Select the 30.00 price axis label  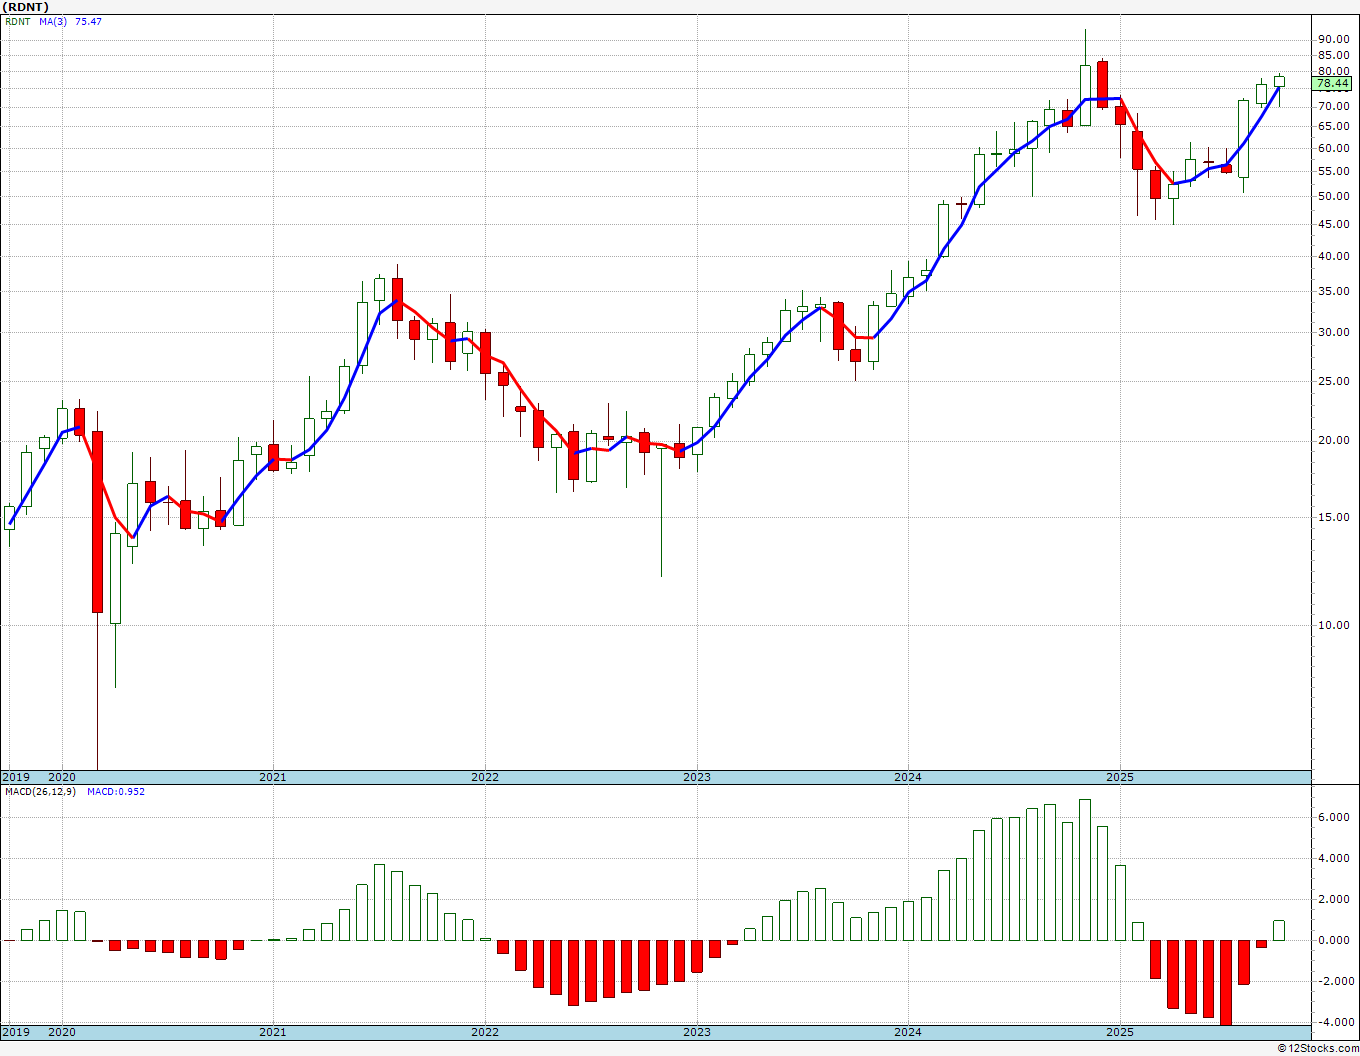[1334, 332]
